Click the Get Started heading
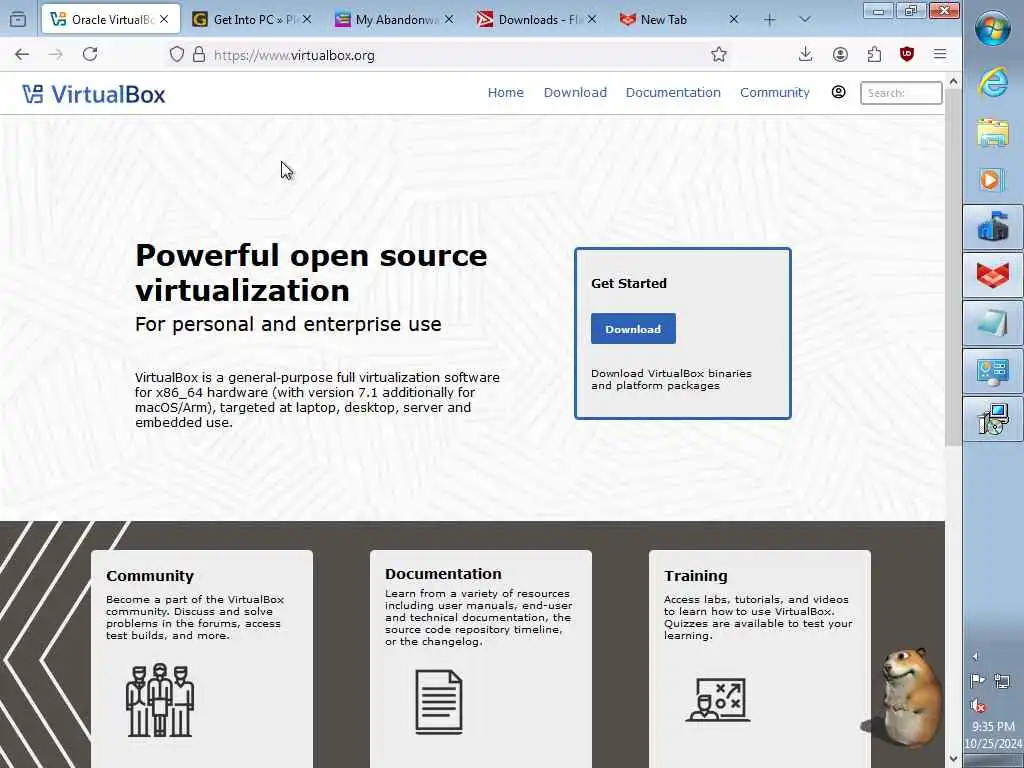 click(x=629, y=283)
